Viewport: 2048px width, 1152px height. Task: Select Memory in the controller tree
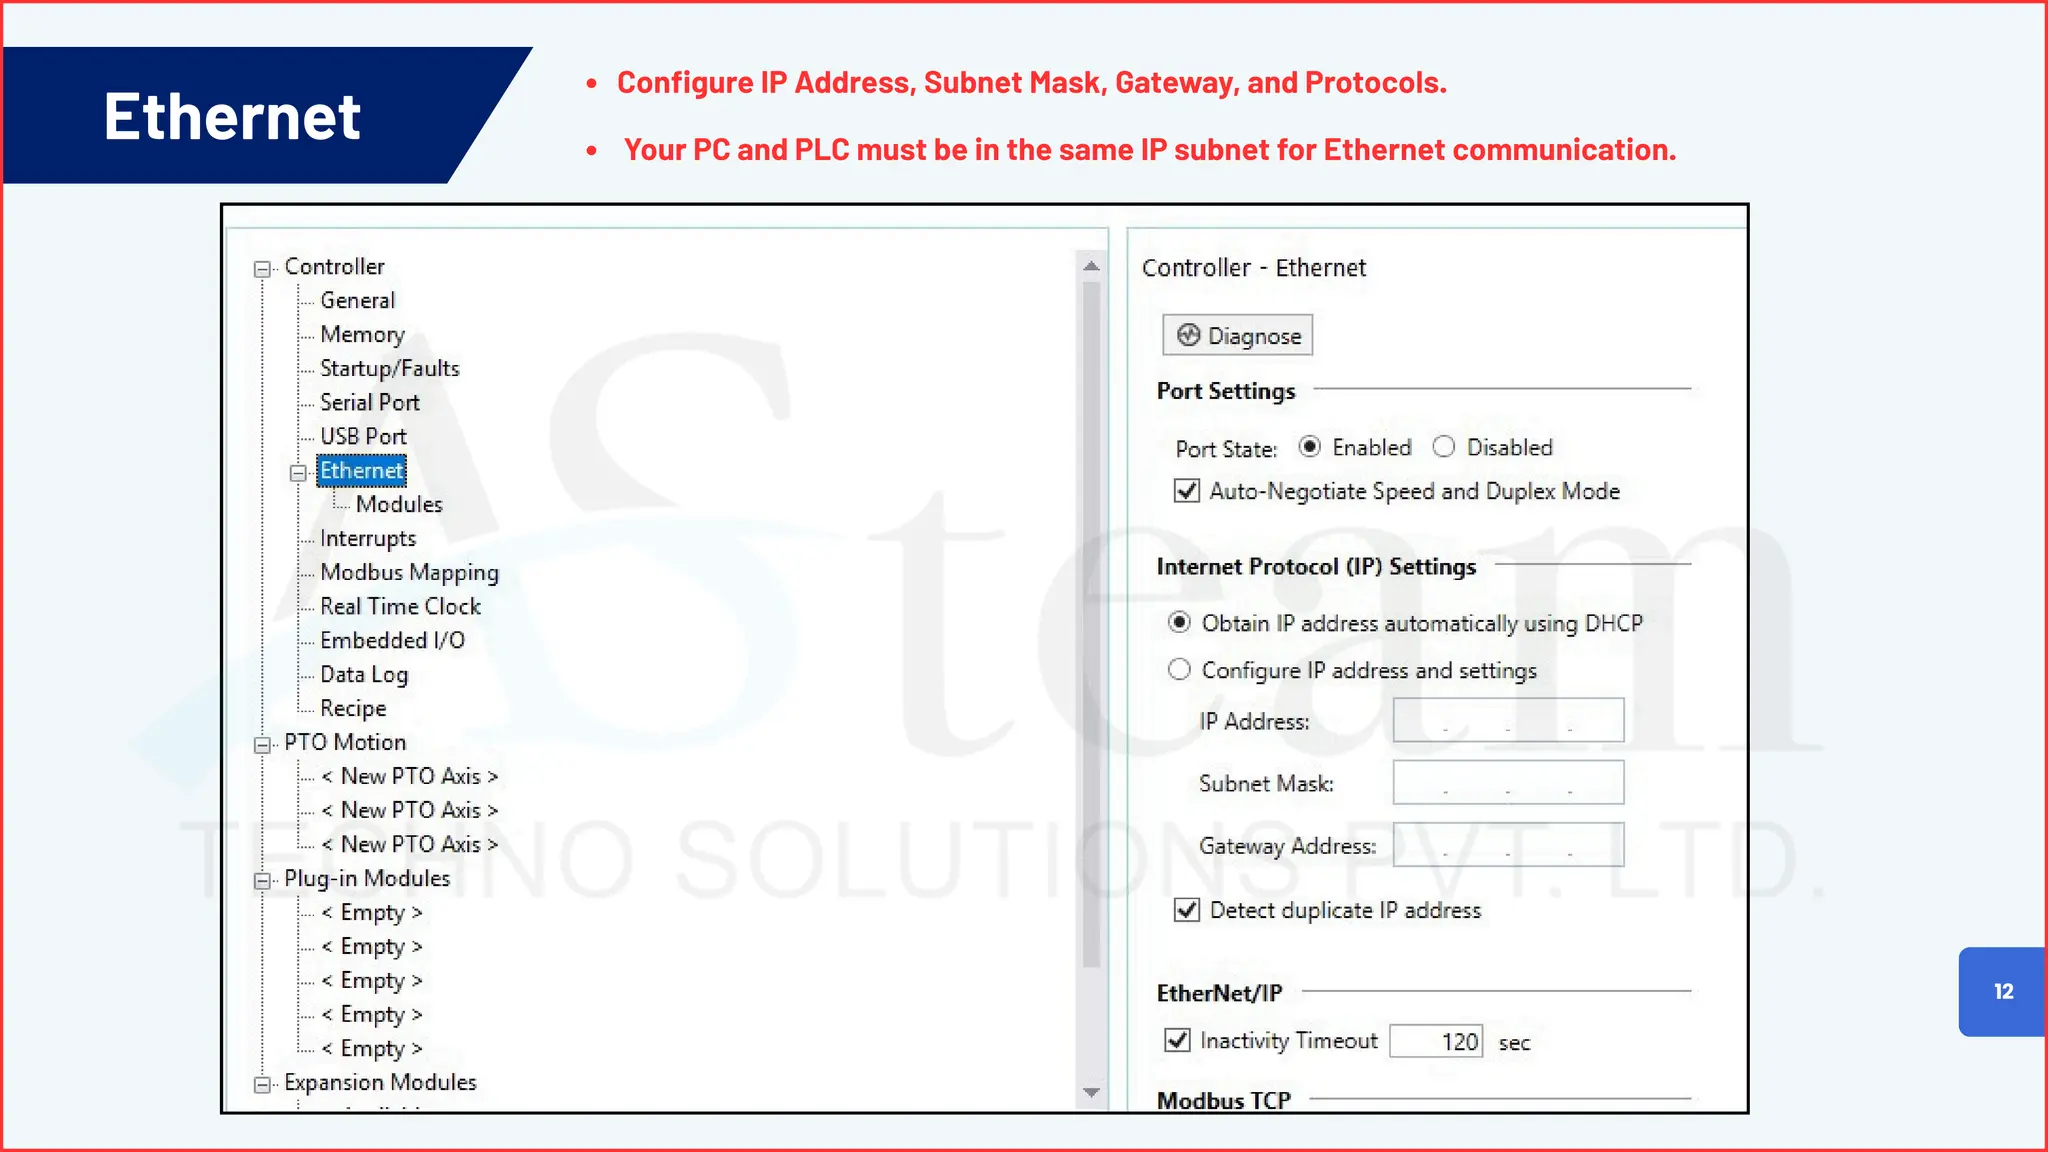coord(362,334)
